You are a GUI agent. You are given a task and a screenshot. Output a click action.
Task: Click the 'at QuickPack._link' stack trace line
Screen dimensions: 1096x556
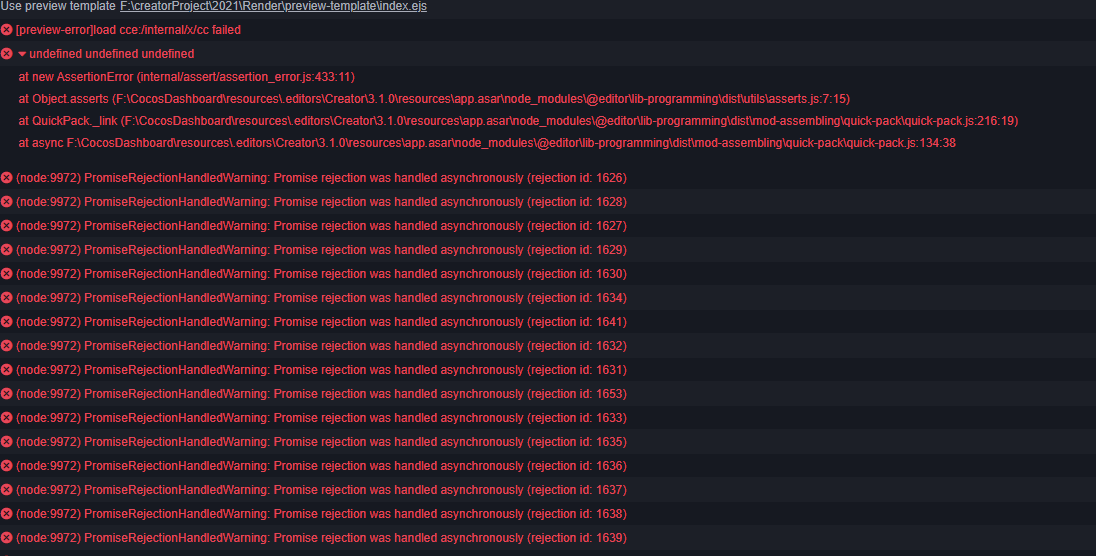pyautogui.click(x=518, y=121)
